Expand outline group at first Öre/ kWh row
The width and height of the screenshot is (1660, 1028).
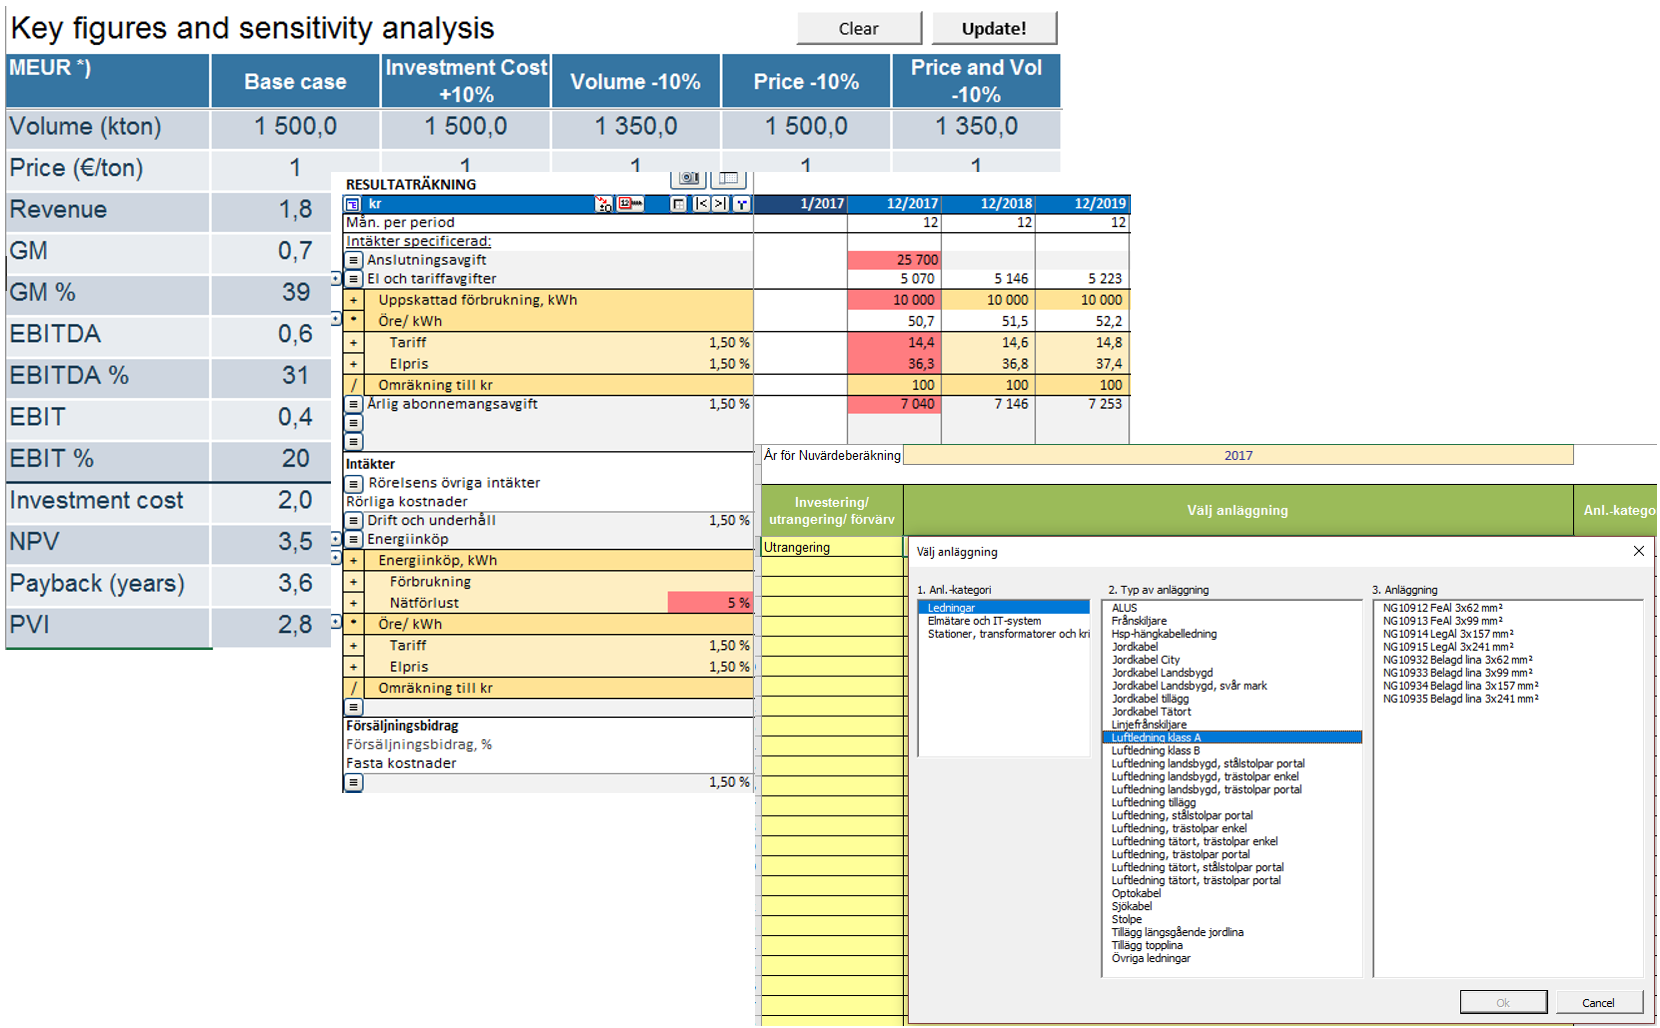click(336, 319)
